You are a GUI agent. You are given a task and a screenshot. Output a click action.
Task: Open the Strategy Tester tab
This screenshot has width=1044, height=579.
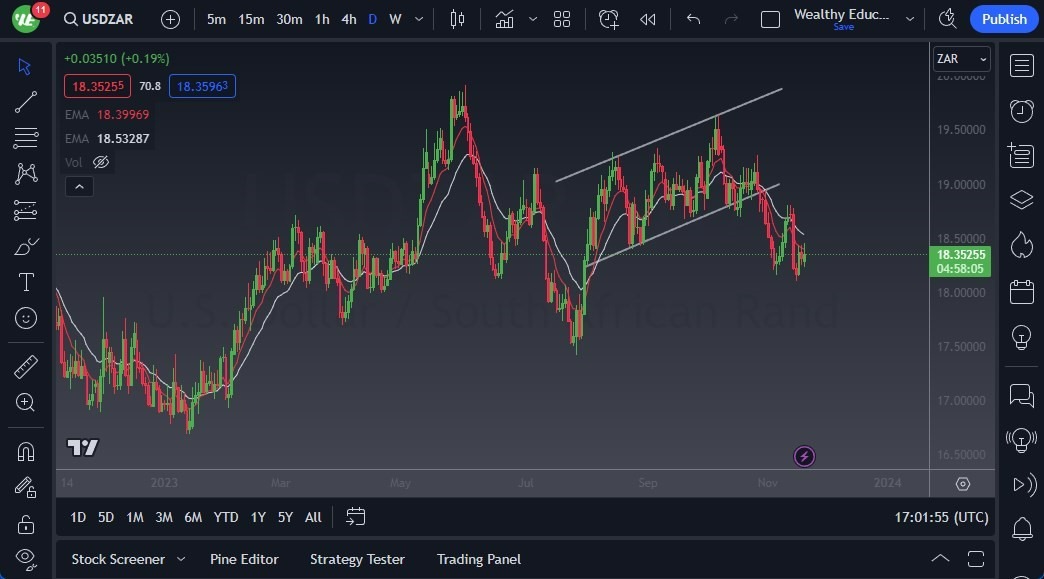pos(357,559)
